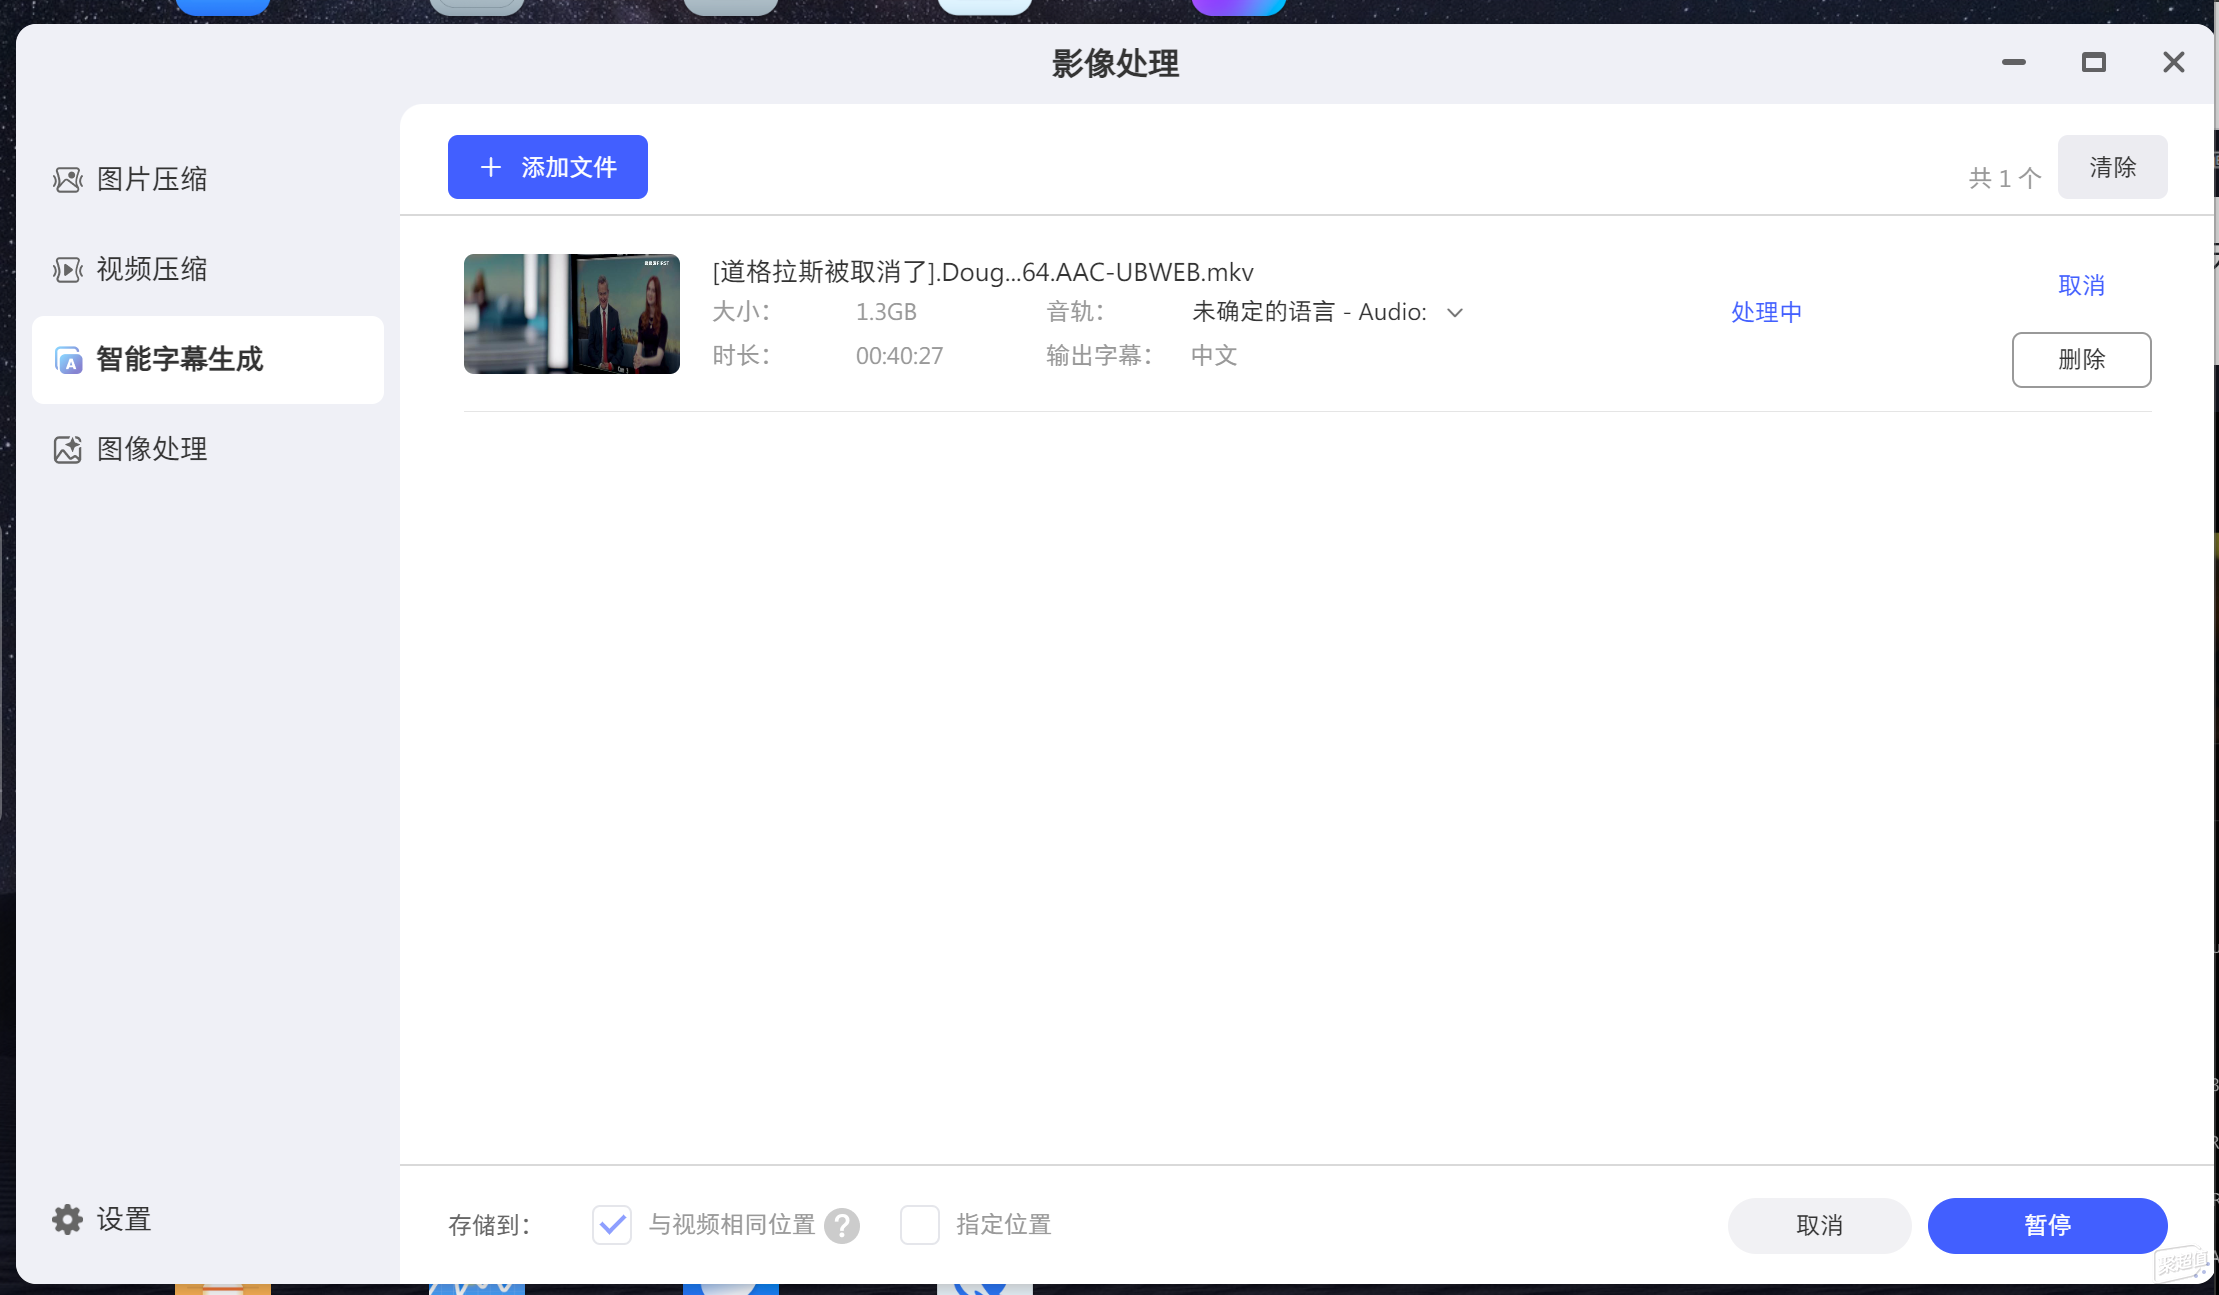Click the file size 1.3GB
Screen dimensions: 2219x1295
886,312
